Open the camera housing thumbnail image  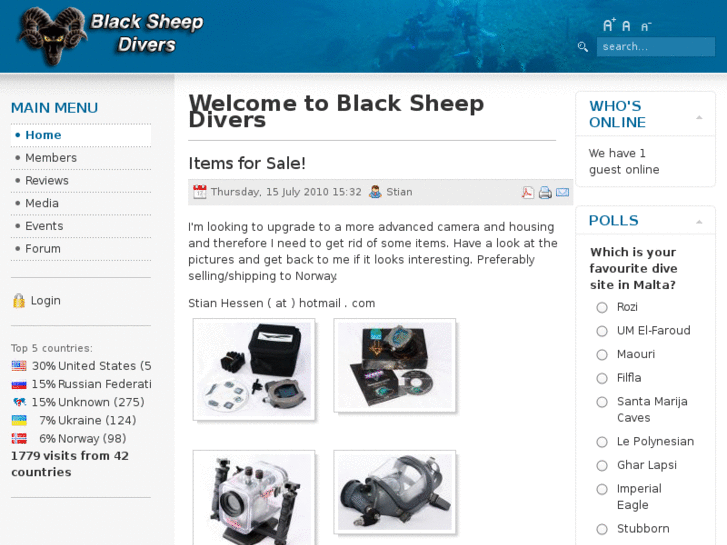254,497
